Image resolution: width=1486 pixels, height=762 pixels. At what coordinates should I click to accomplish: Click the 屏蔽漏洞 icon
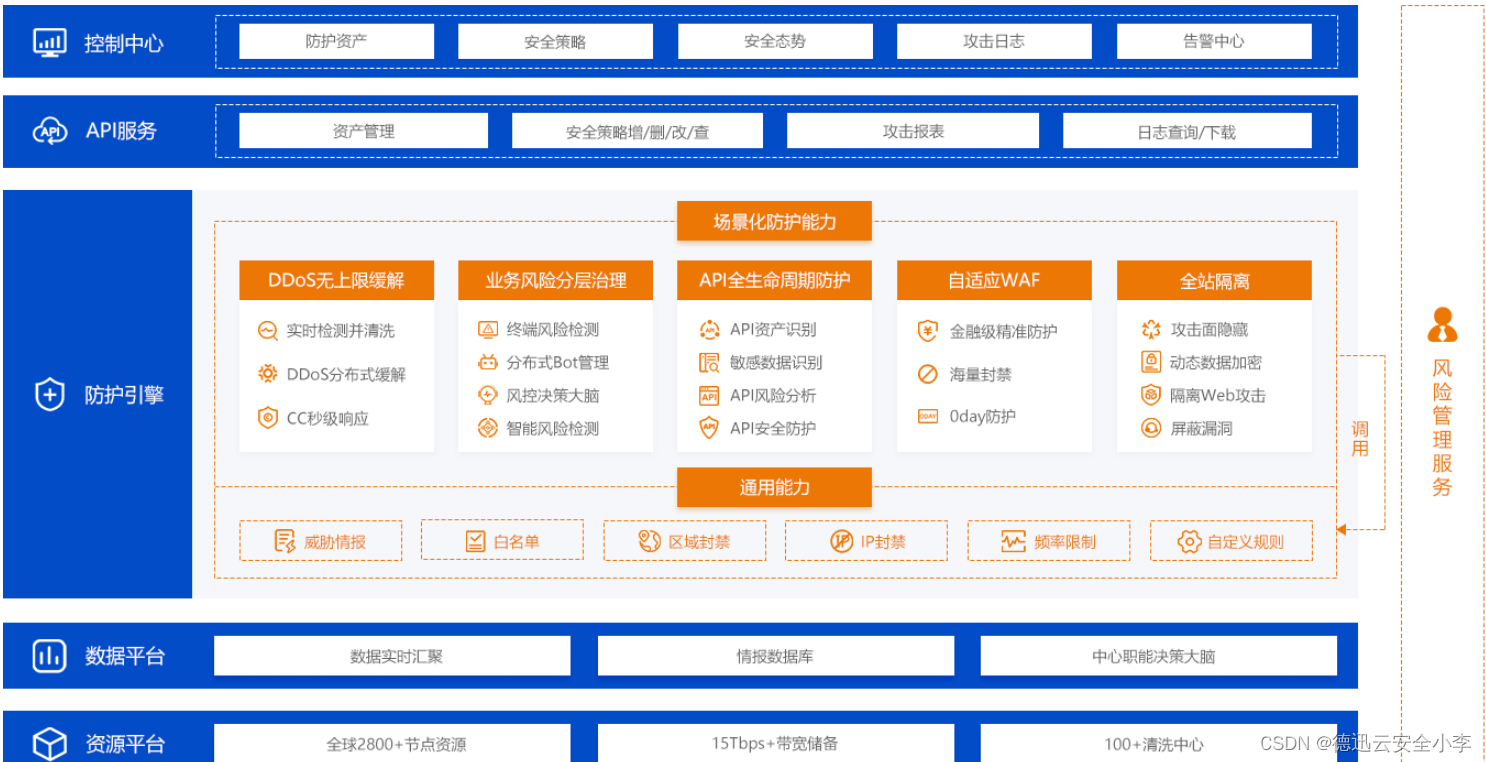1151,428
